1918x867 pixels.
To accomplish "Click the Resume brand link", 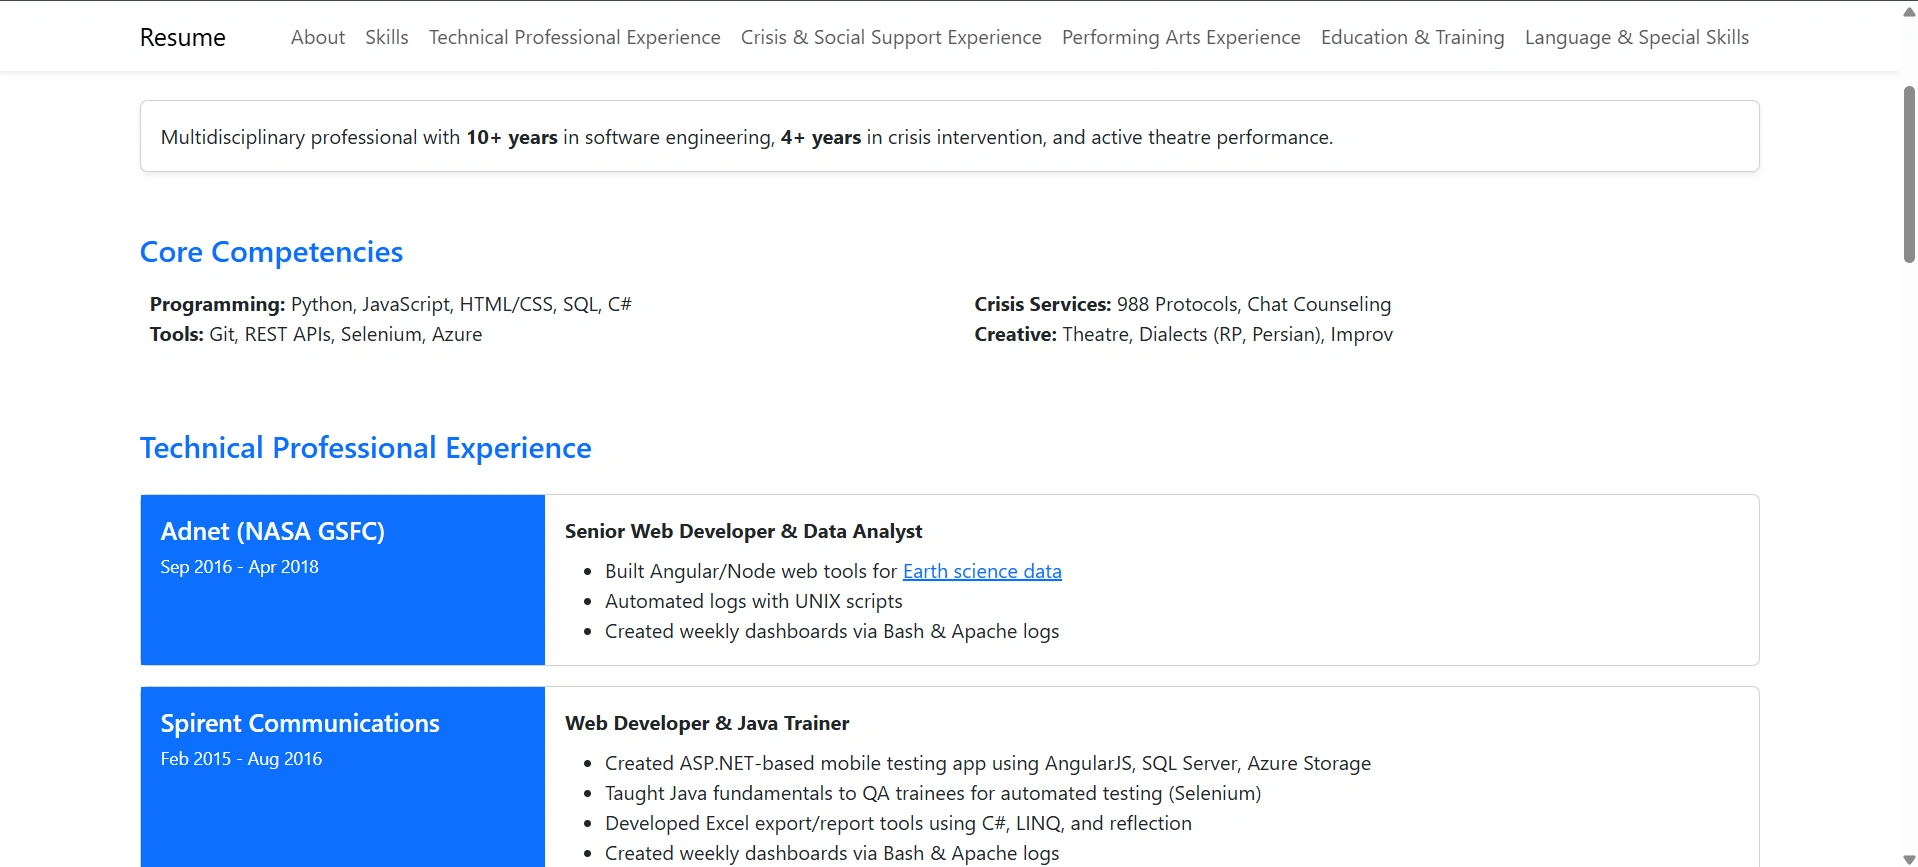I will click(x=182, y=38).
